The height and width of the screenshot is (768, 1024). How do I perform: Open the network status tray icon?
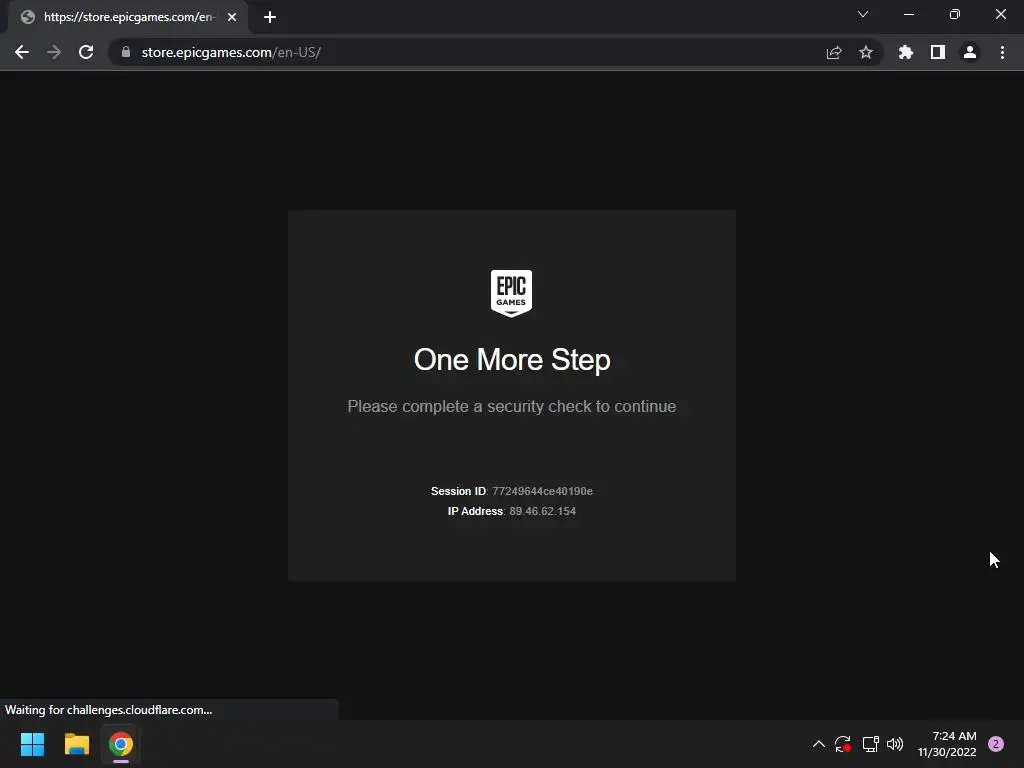pos(871,744)
